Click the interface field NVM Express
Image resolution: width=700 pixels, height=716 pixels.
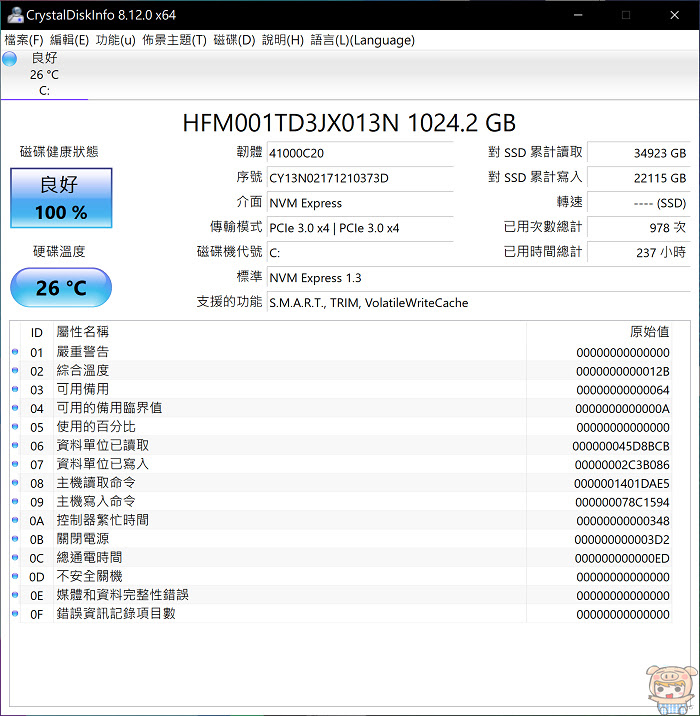[x=360, y=203]
